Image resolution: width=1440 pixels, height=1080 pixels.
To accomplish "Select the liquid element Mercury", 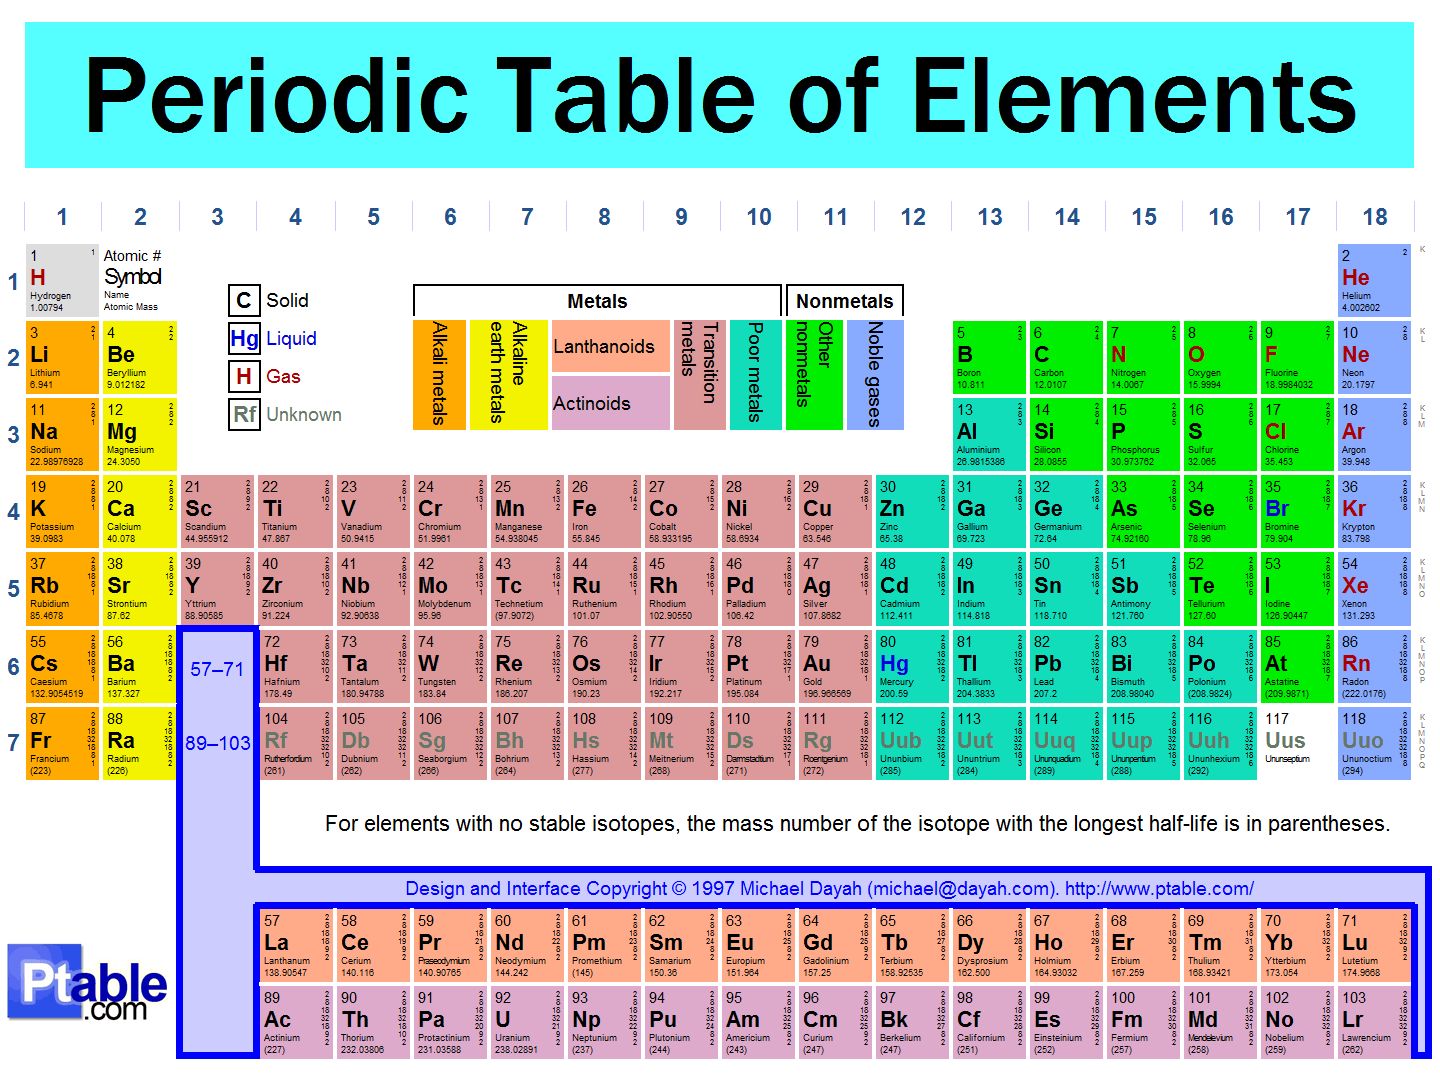I will point(910,665).
